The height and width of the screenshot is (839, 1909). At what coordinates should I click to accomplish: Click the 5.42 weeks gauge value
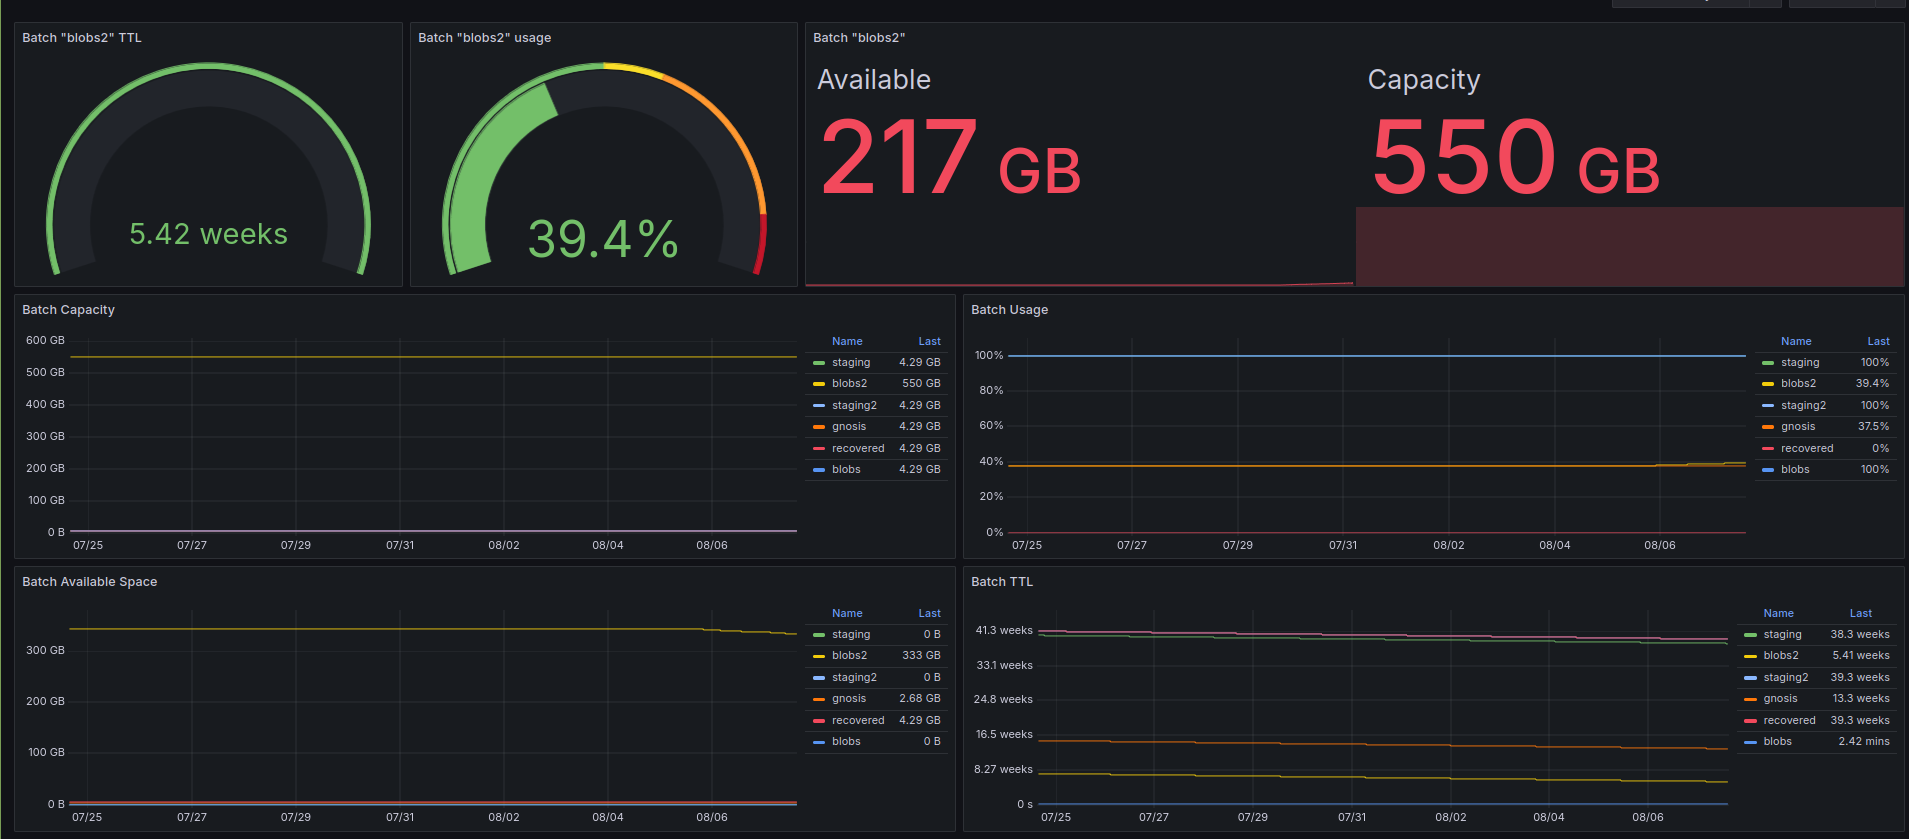208,234
